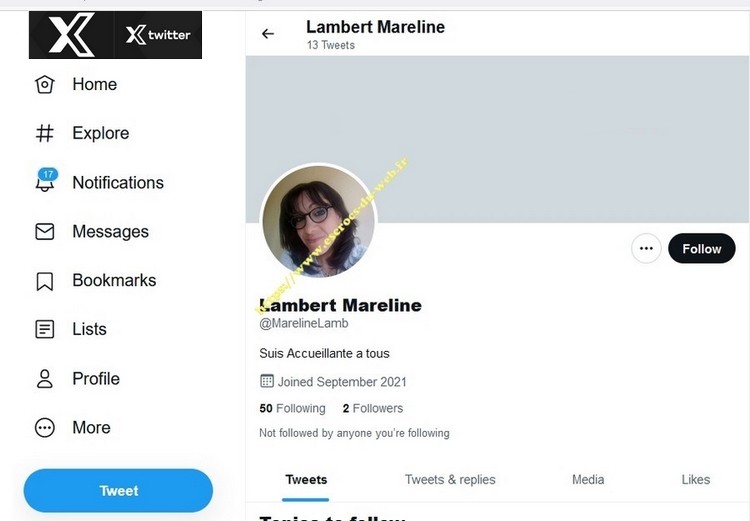750x521 pixels.
Task: Switch to the Tweets tab
Action: pos(306,480)
